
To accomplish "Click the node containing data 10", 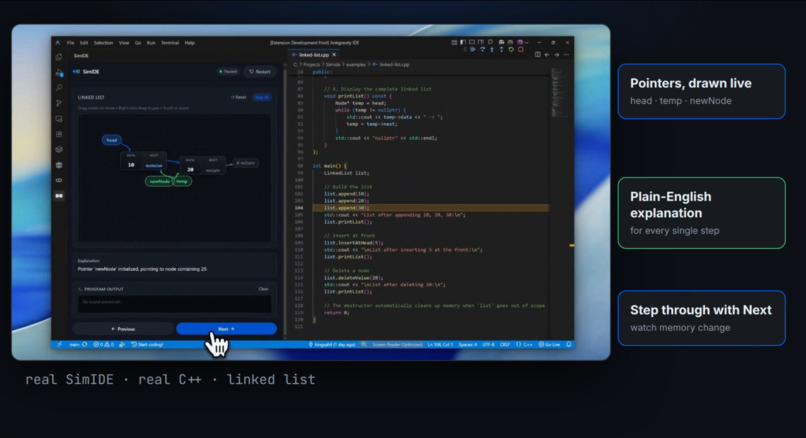I will pyautogui.click(x=143, y=161).
